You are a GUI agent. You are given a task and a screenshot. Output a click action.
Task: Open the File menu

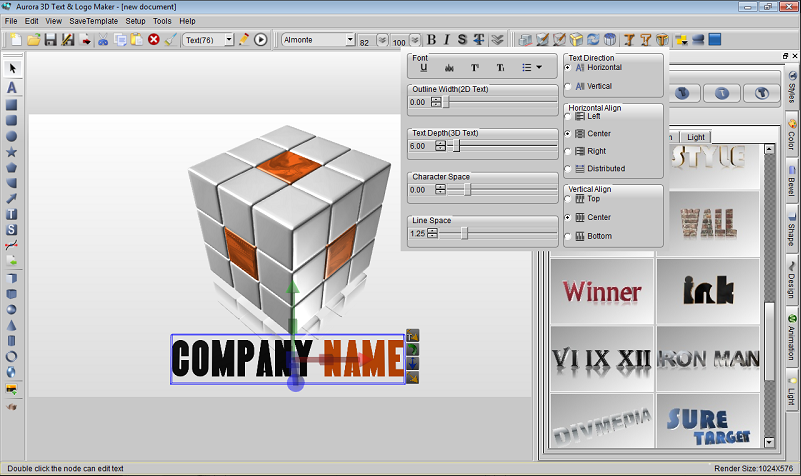[x=11, y=21]
